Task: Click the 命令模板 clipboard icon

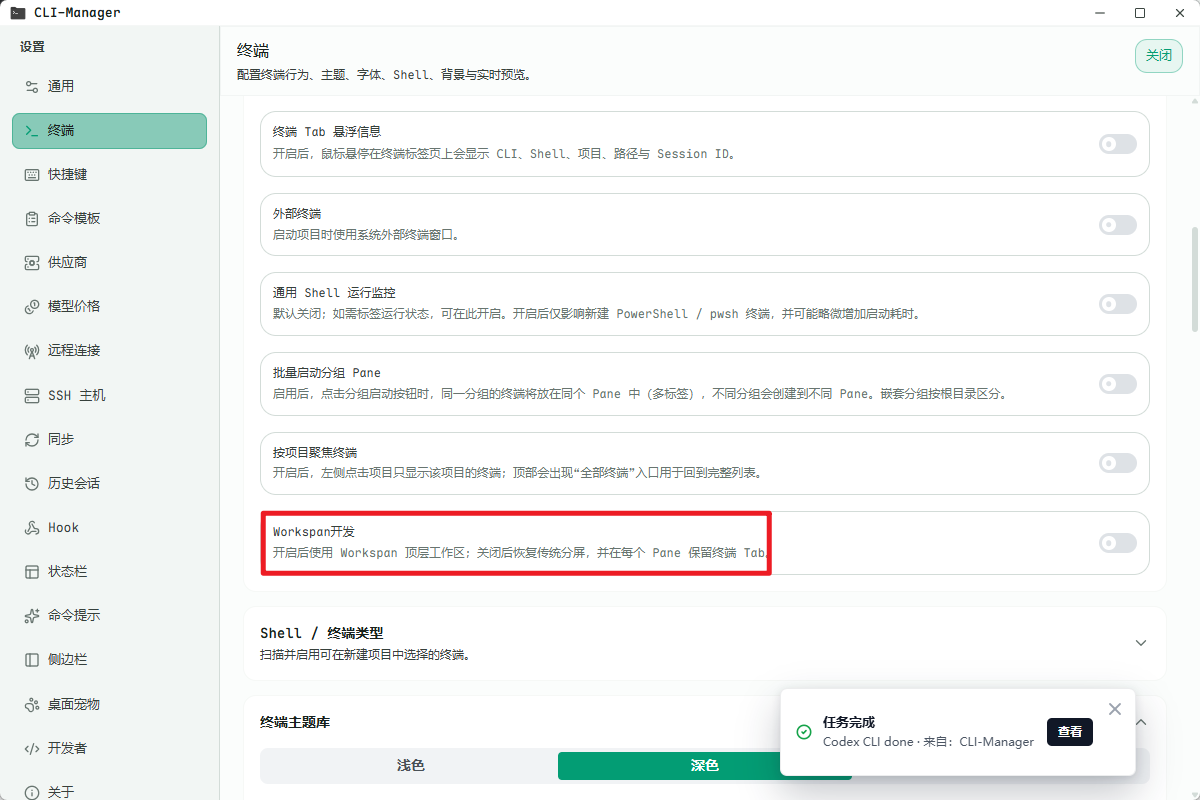Action: coord(31,218)
